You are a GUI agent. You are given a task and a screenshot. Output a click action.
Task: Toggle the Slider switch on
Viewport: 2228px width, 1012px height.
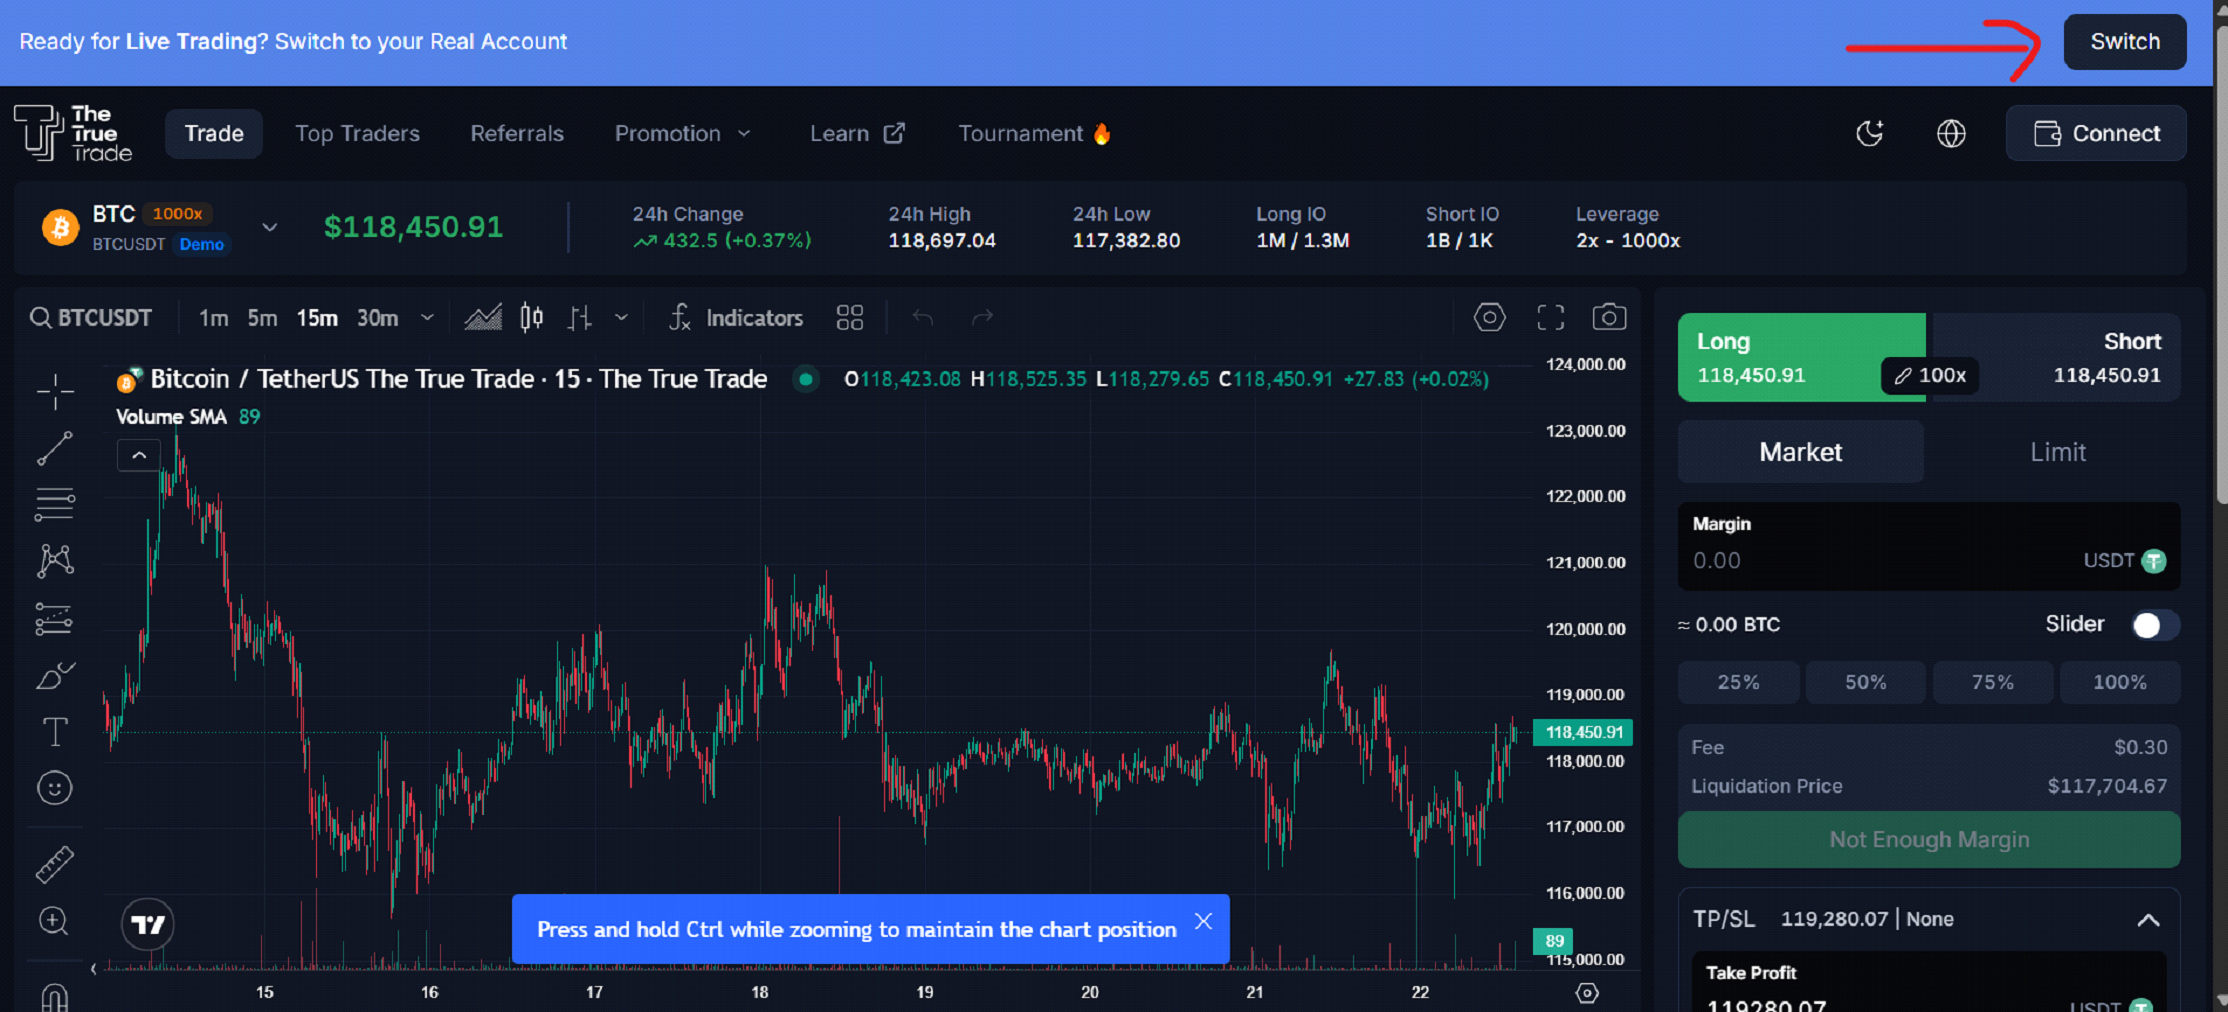pyautogui.click(x=2155, y=625)
